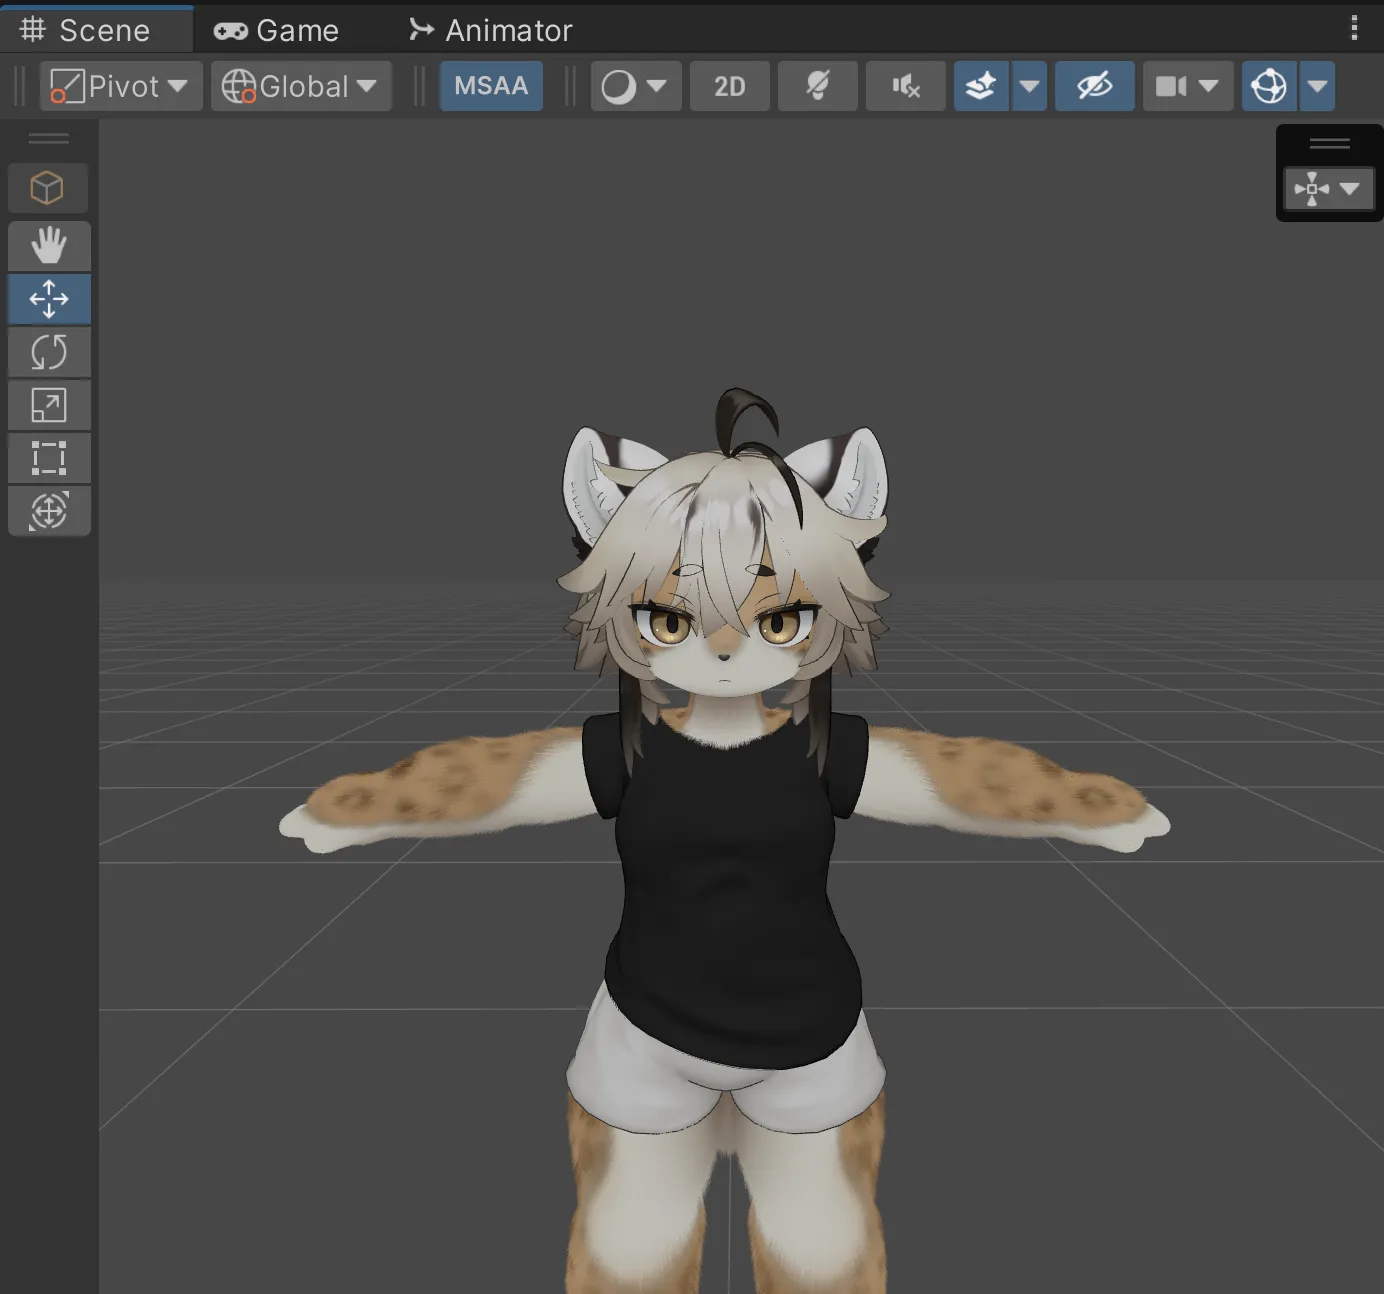Select the Rect transform tool

click(48, 458)
